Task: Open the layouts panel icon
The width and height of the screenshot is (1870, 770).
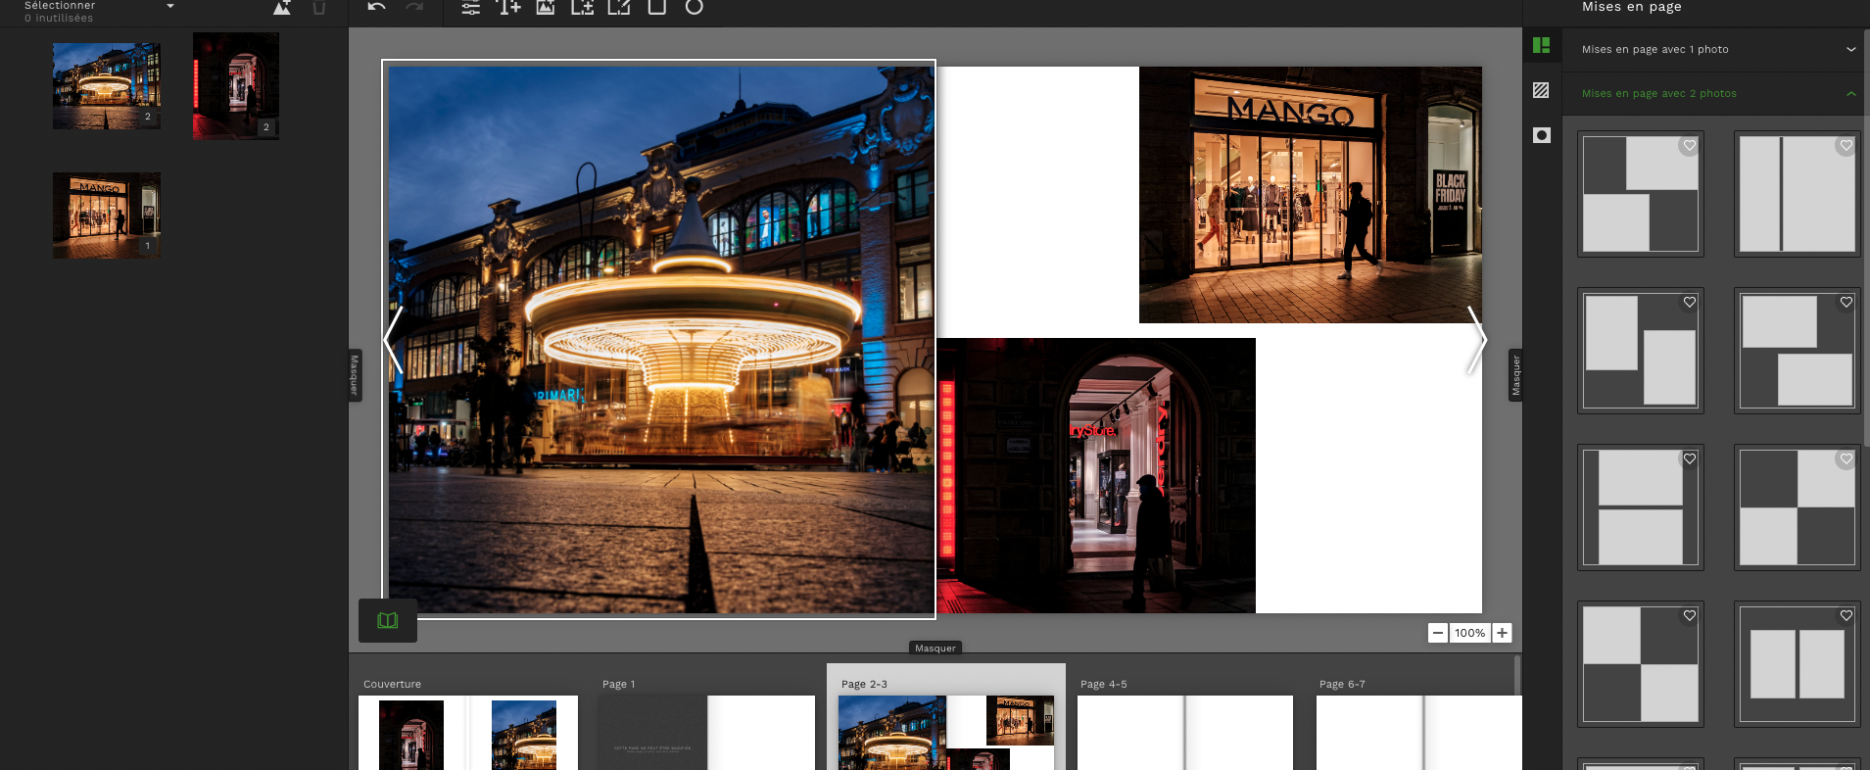Action: [1541, 45]
